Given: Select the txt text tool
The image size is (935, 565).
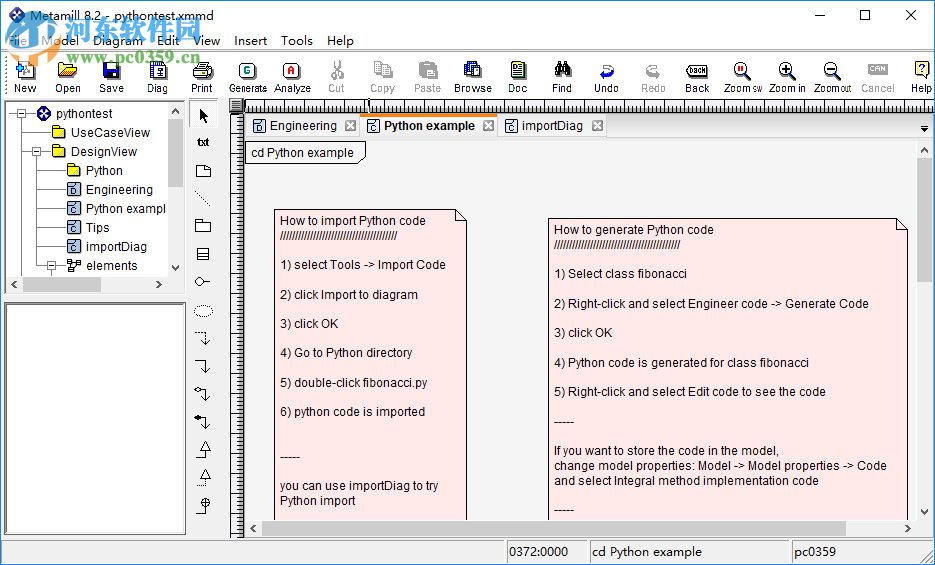Looking at the screenshot, I should pyautogui.click(x=203, y=142).
